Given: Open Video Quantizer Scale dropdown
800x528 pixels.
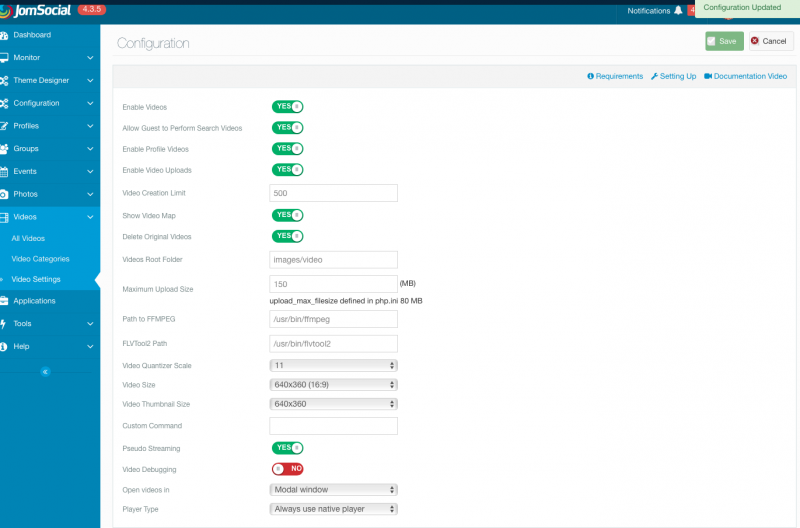Looking at the screenshot, I should click(x=333, y=365).
